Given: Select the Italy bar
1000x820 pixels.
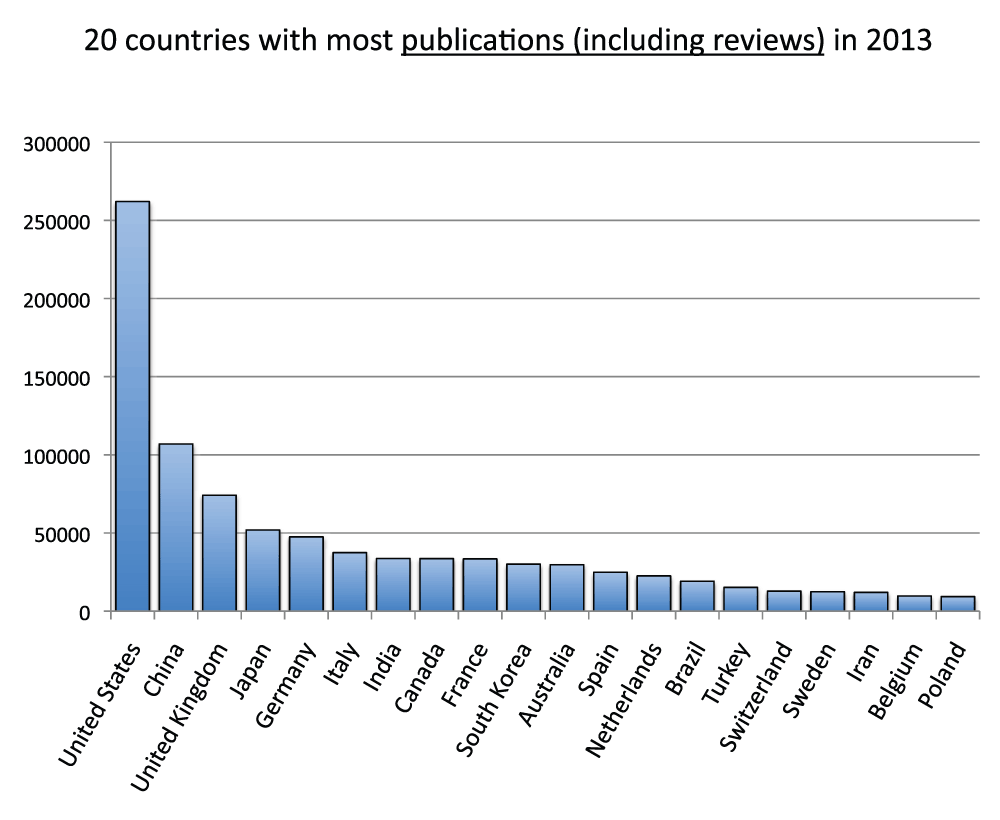Looking at the screenshot, I should [x=349, y=581].
